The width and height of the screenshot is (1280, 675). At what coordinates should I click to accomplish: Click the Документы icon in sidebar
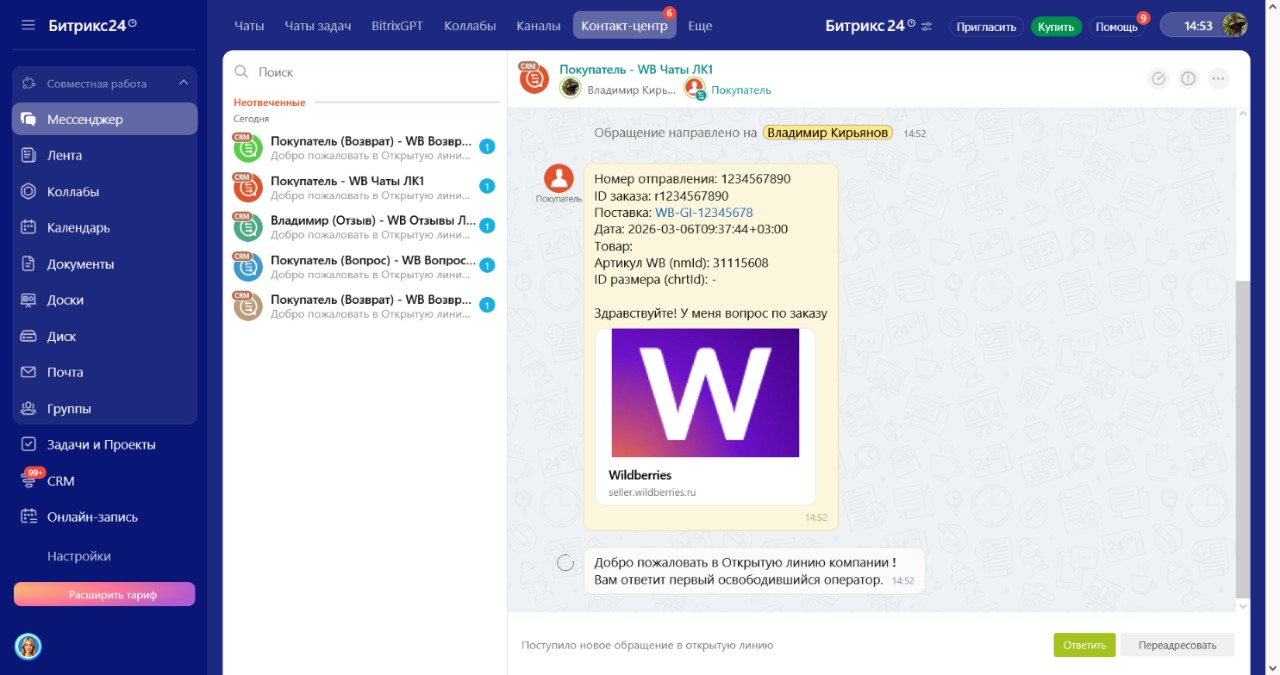tap(28, 264)
